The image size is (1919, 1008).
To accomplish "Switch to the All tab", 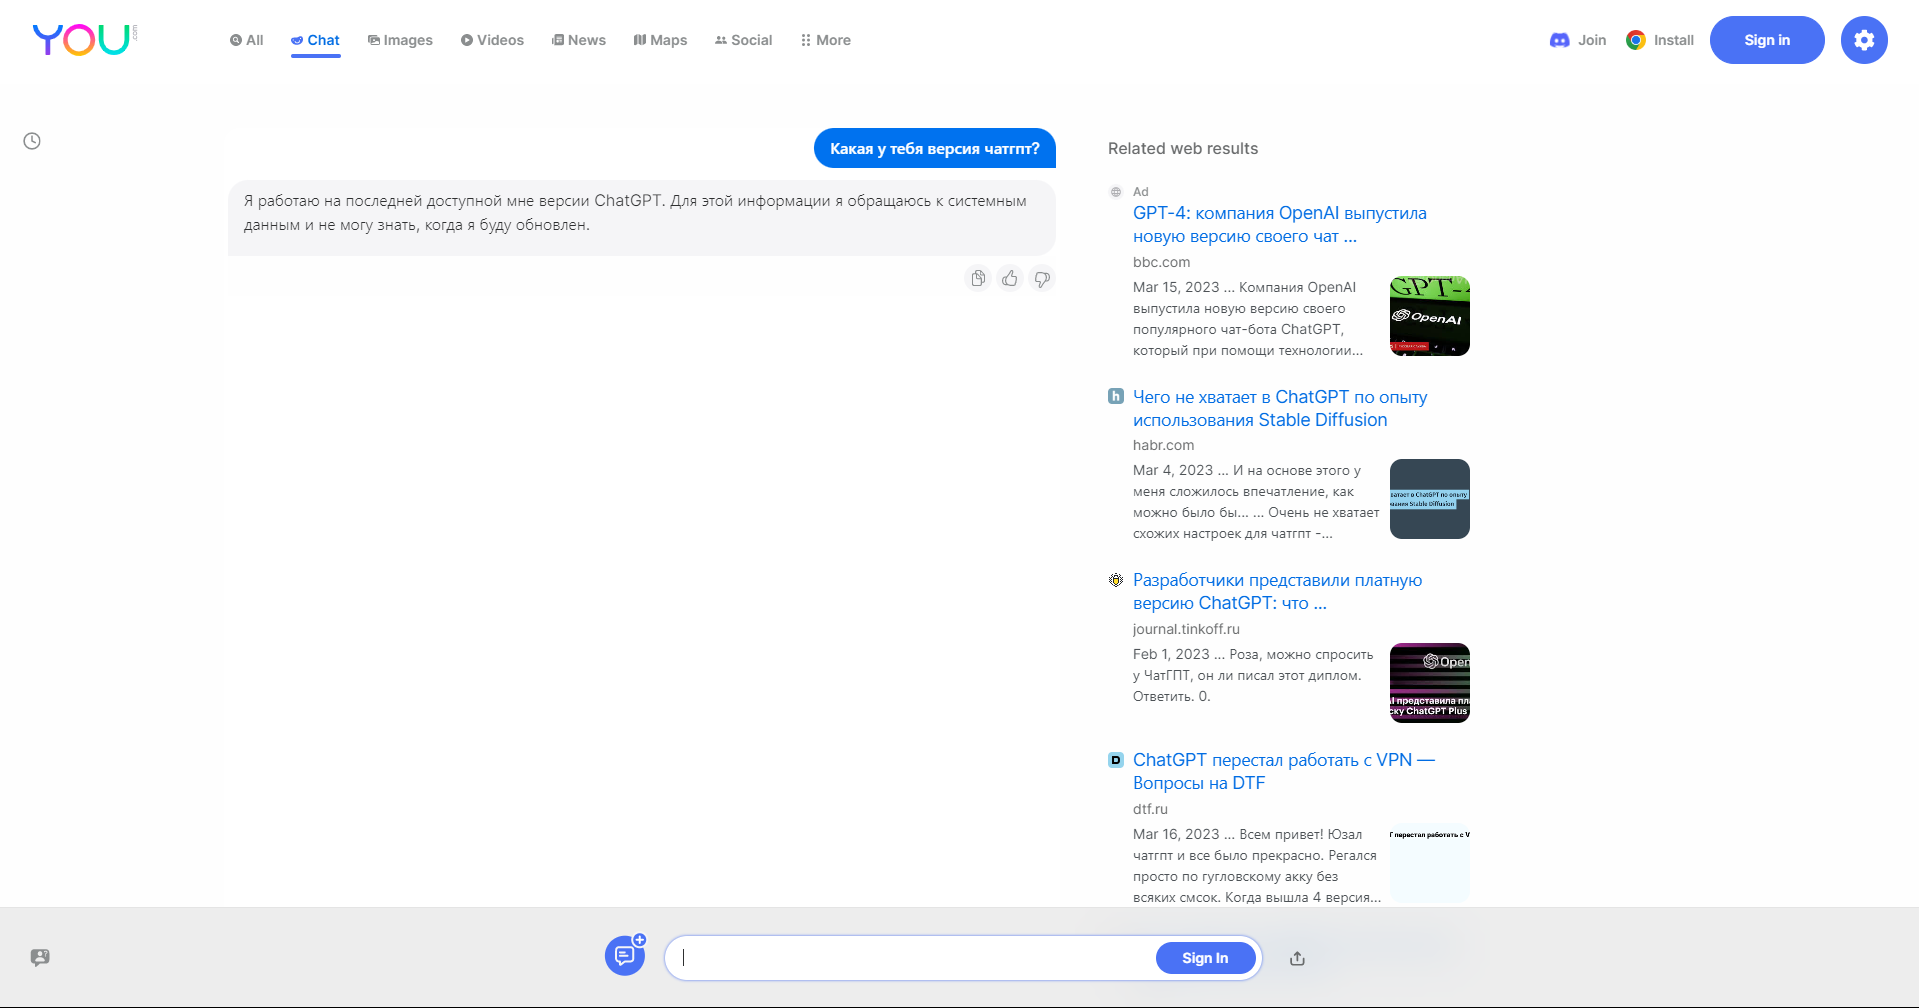I will coord(247,40).
